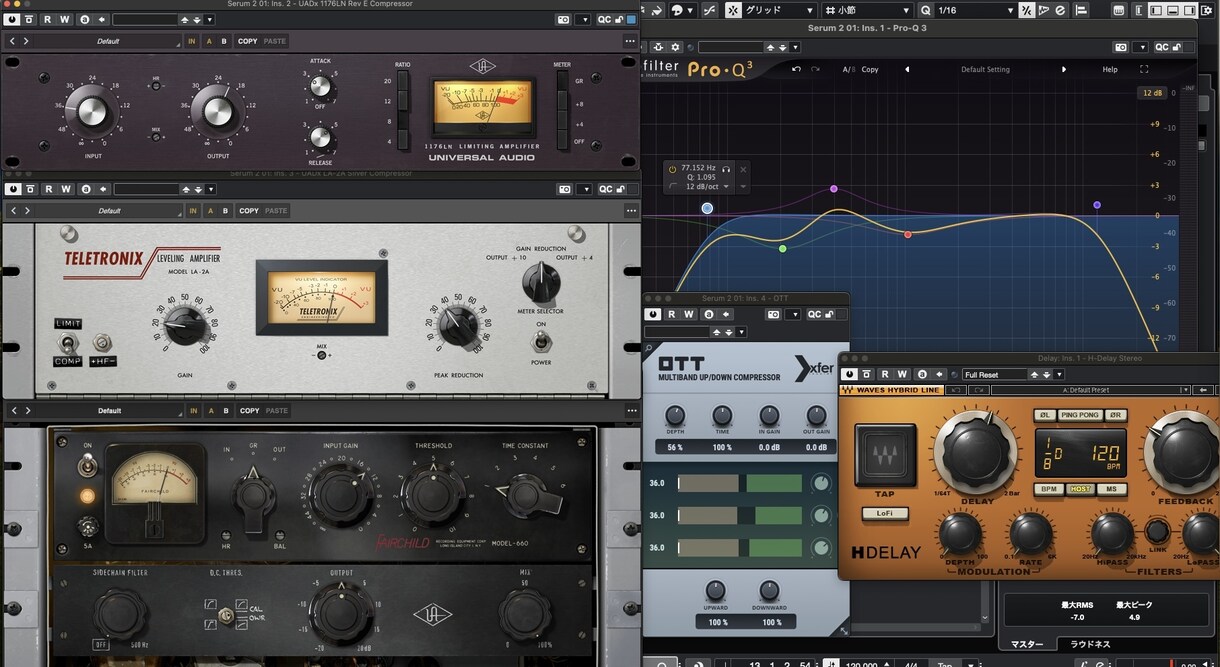Go to next preset in LA-2A
1220x667 pixels.
[x=26, y=211]
